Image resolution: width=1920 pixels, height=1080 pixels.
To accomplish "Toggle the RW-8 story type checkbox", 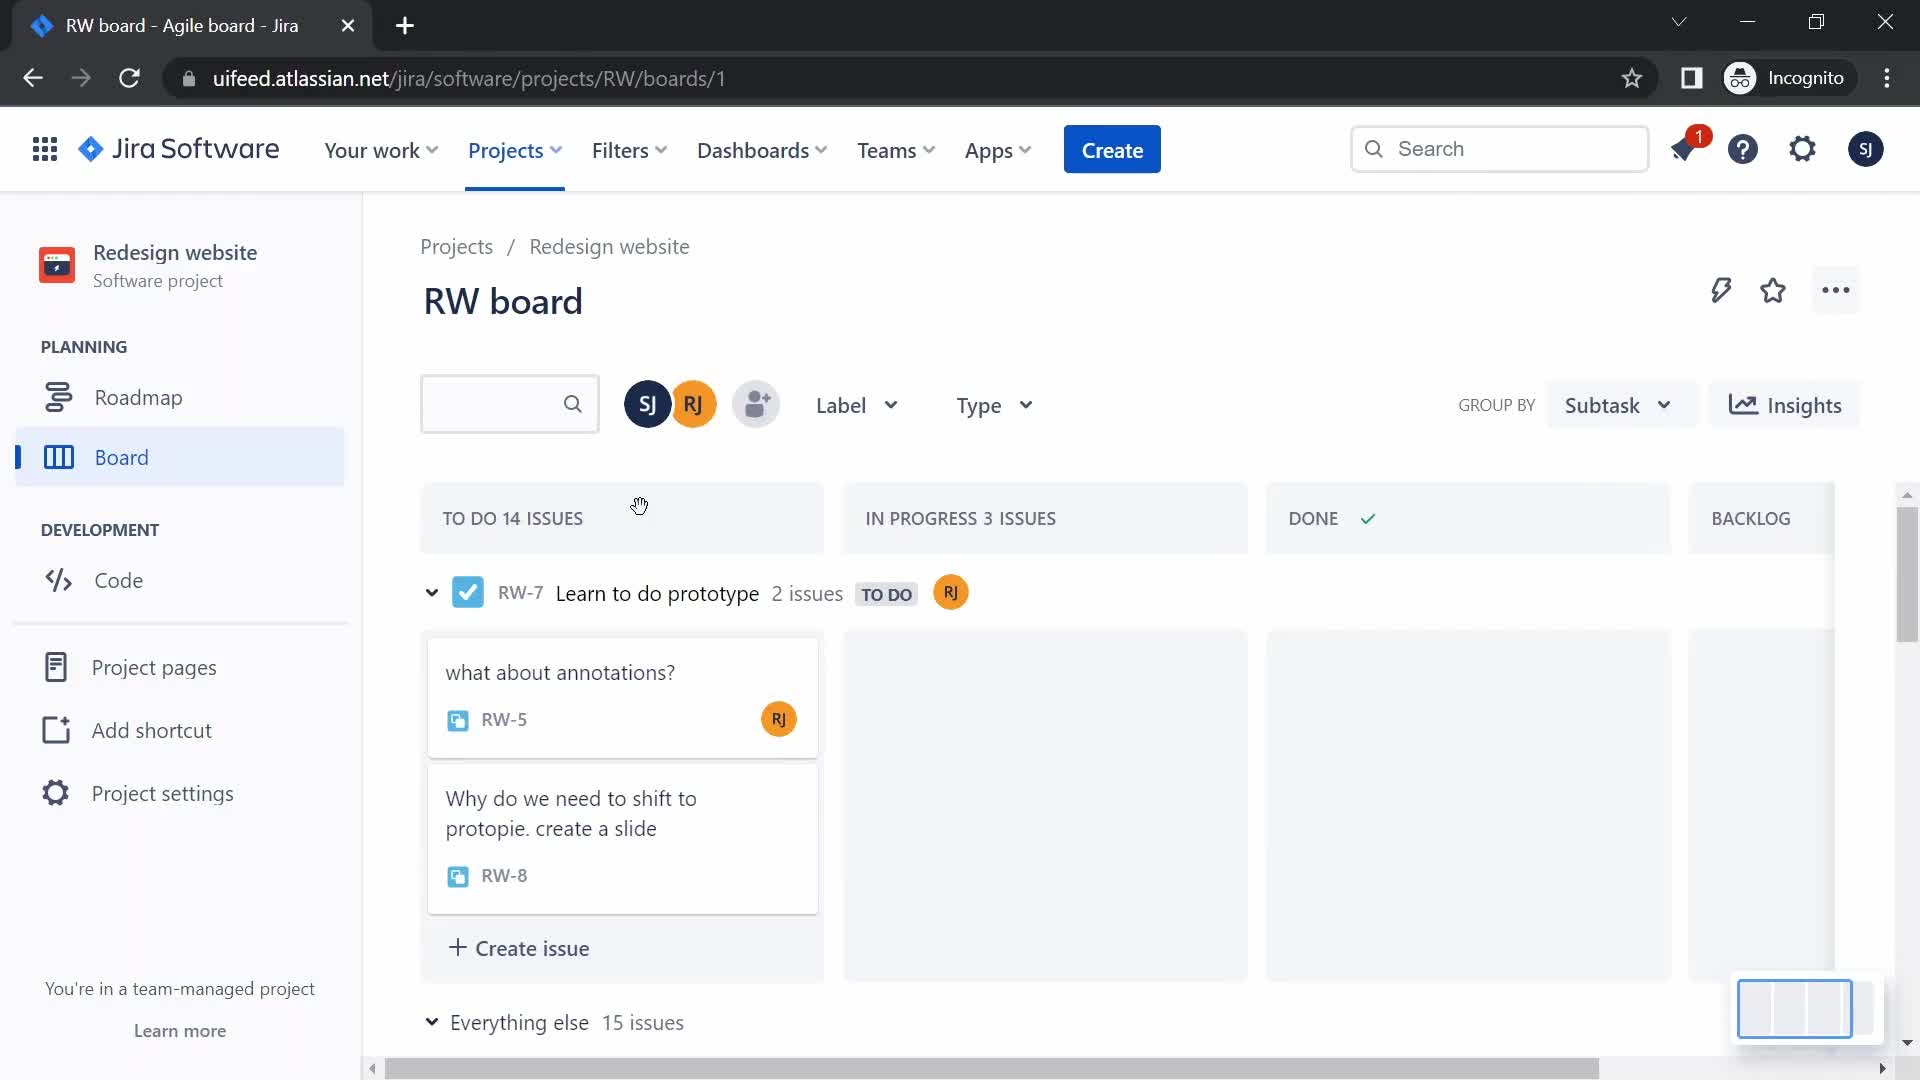I will (x=458, y=874).
